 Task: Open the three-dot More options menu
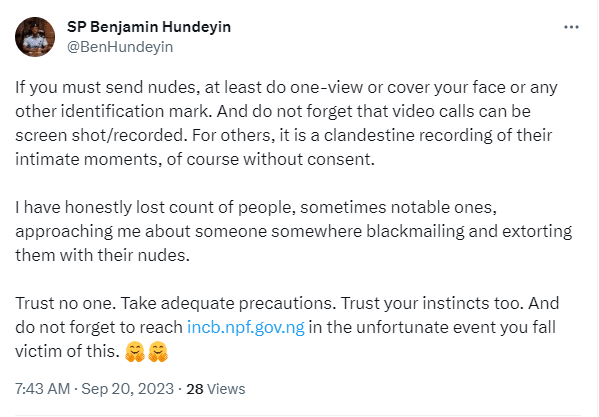pyautogui.click(x=571, y=27)
